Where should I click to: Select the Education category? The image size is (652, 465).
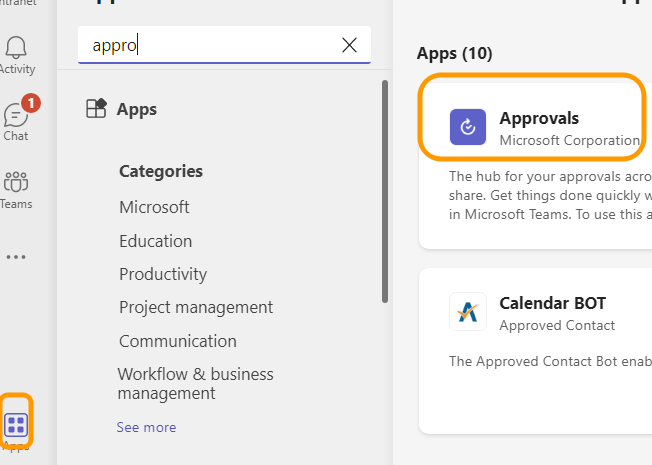coord(155,241)
